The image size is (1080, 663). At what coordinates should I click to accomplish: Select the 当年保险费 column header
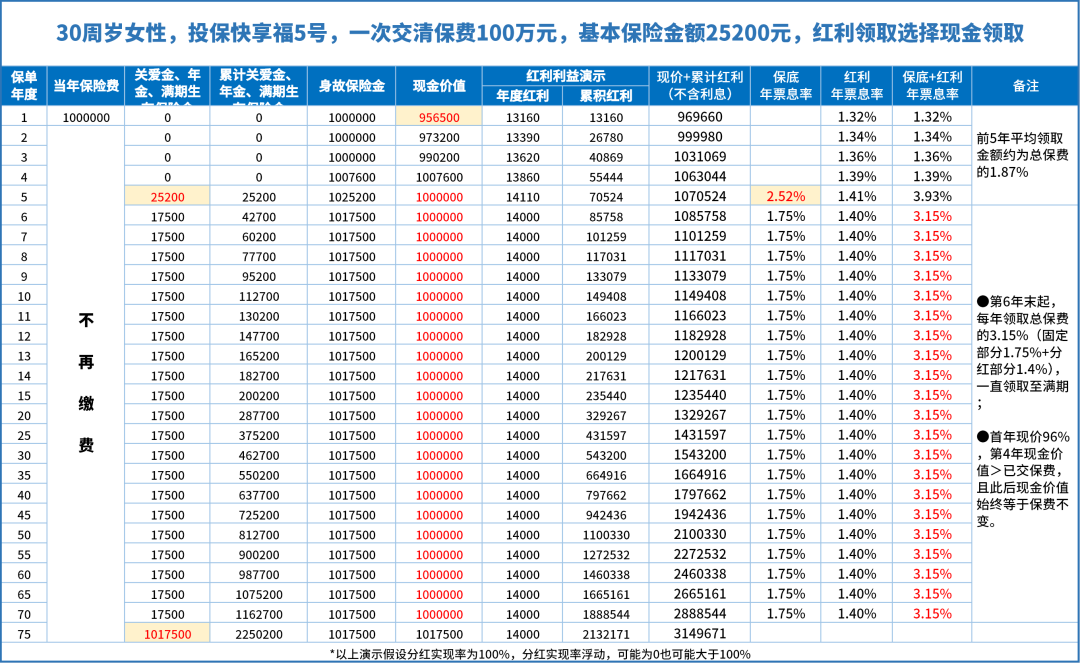coord(85,86)
